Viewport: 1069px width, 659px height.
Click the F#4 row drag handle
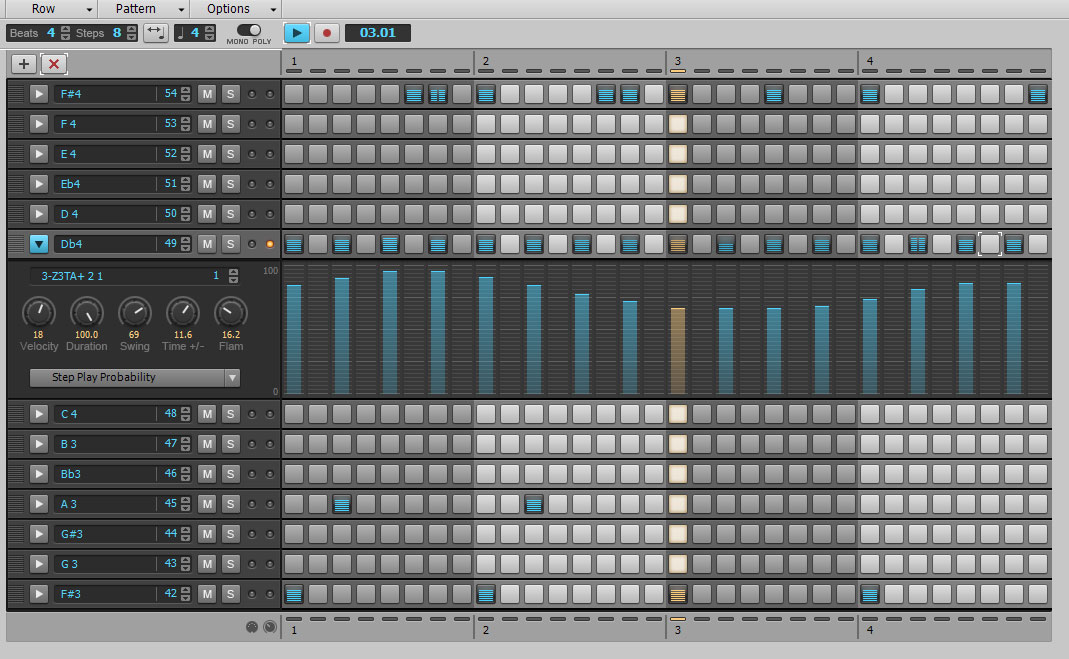pos(16,94)
